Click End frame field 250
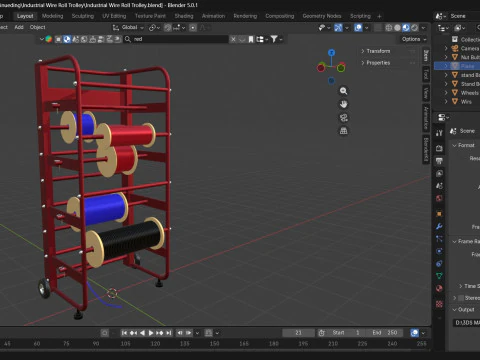The width and height of the screenshot is (480, 360). pos(386,333)
